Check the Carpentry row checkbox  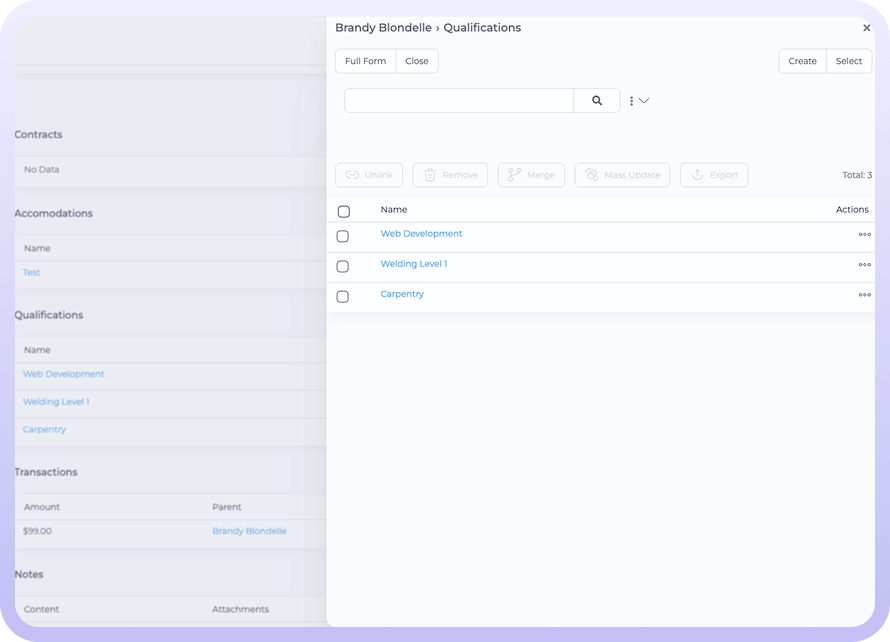pos(343,297)
